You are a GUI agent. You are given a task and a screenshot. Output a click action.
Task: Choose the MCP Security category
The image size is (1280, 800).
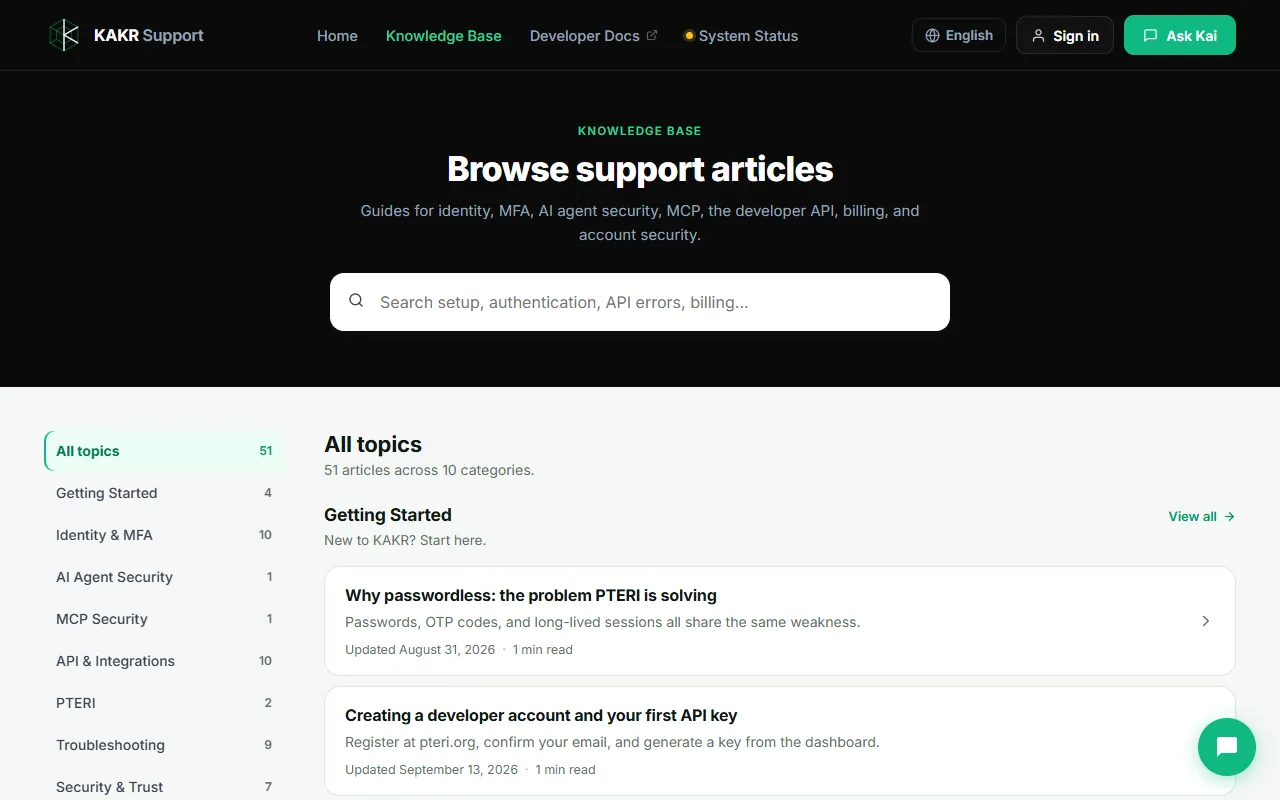[164, 619]
